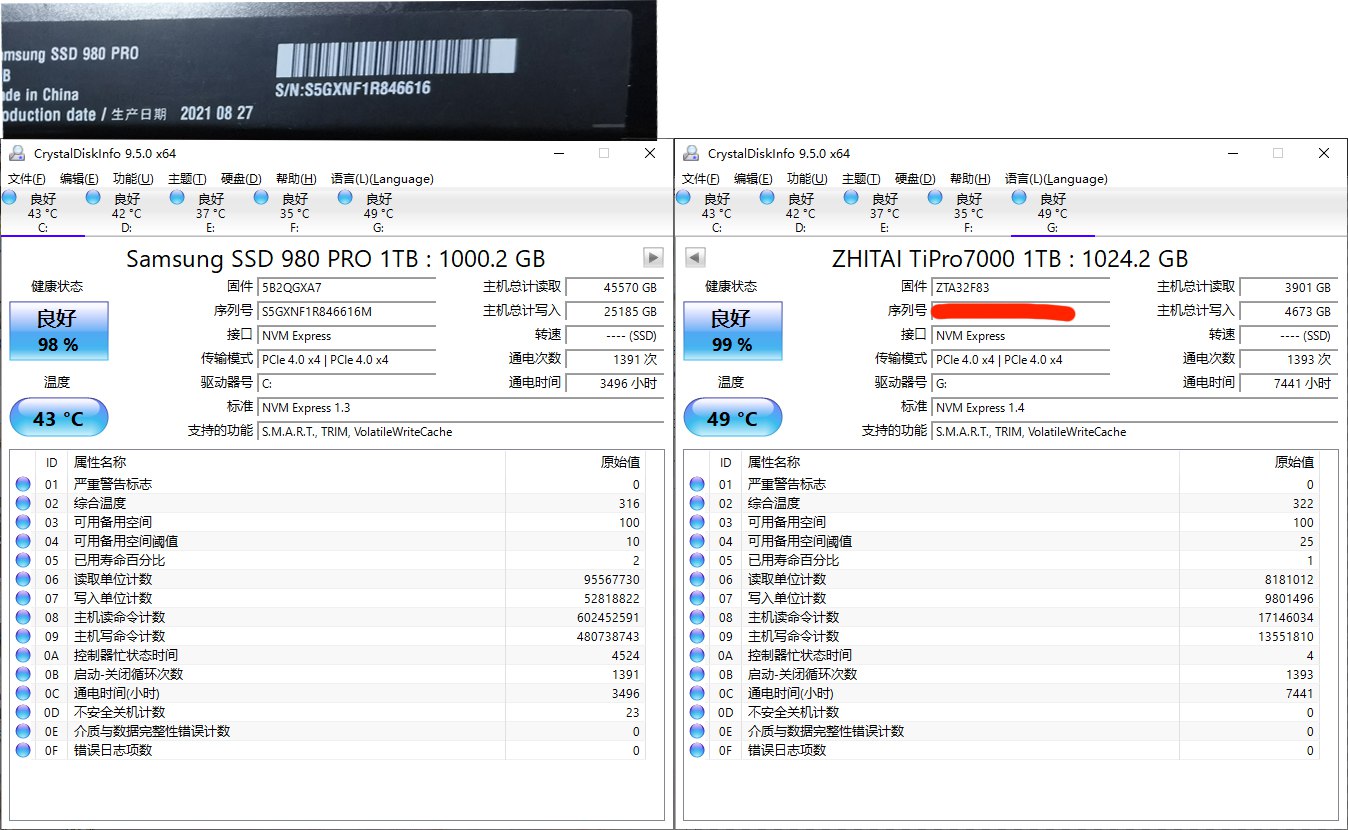
Task: Go to next disk with right arrow button
Action: click(653, 258)
